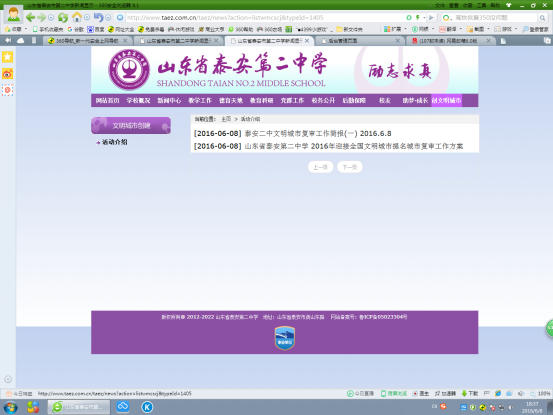Click the blue shield badge in footer

point(285,338)
